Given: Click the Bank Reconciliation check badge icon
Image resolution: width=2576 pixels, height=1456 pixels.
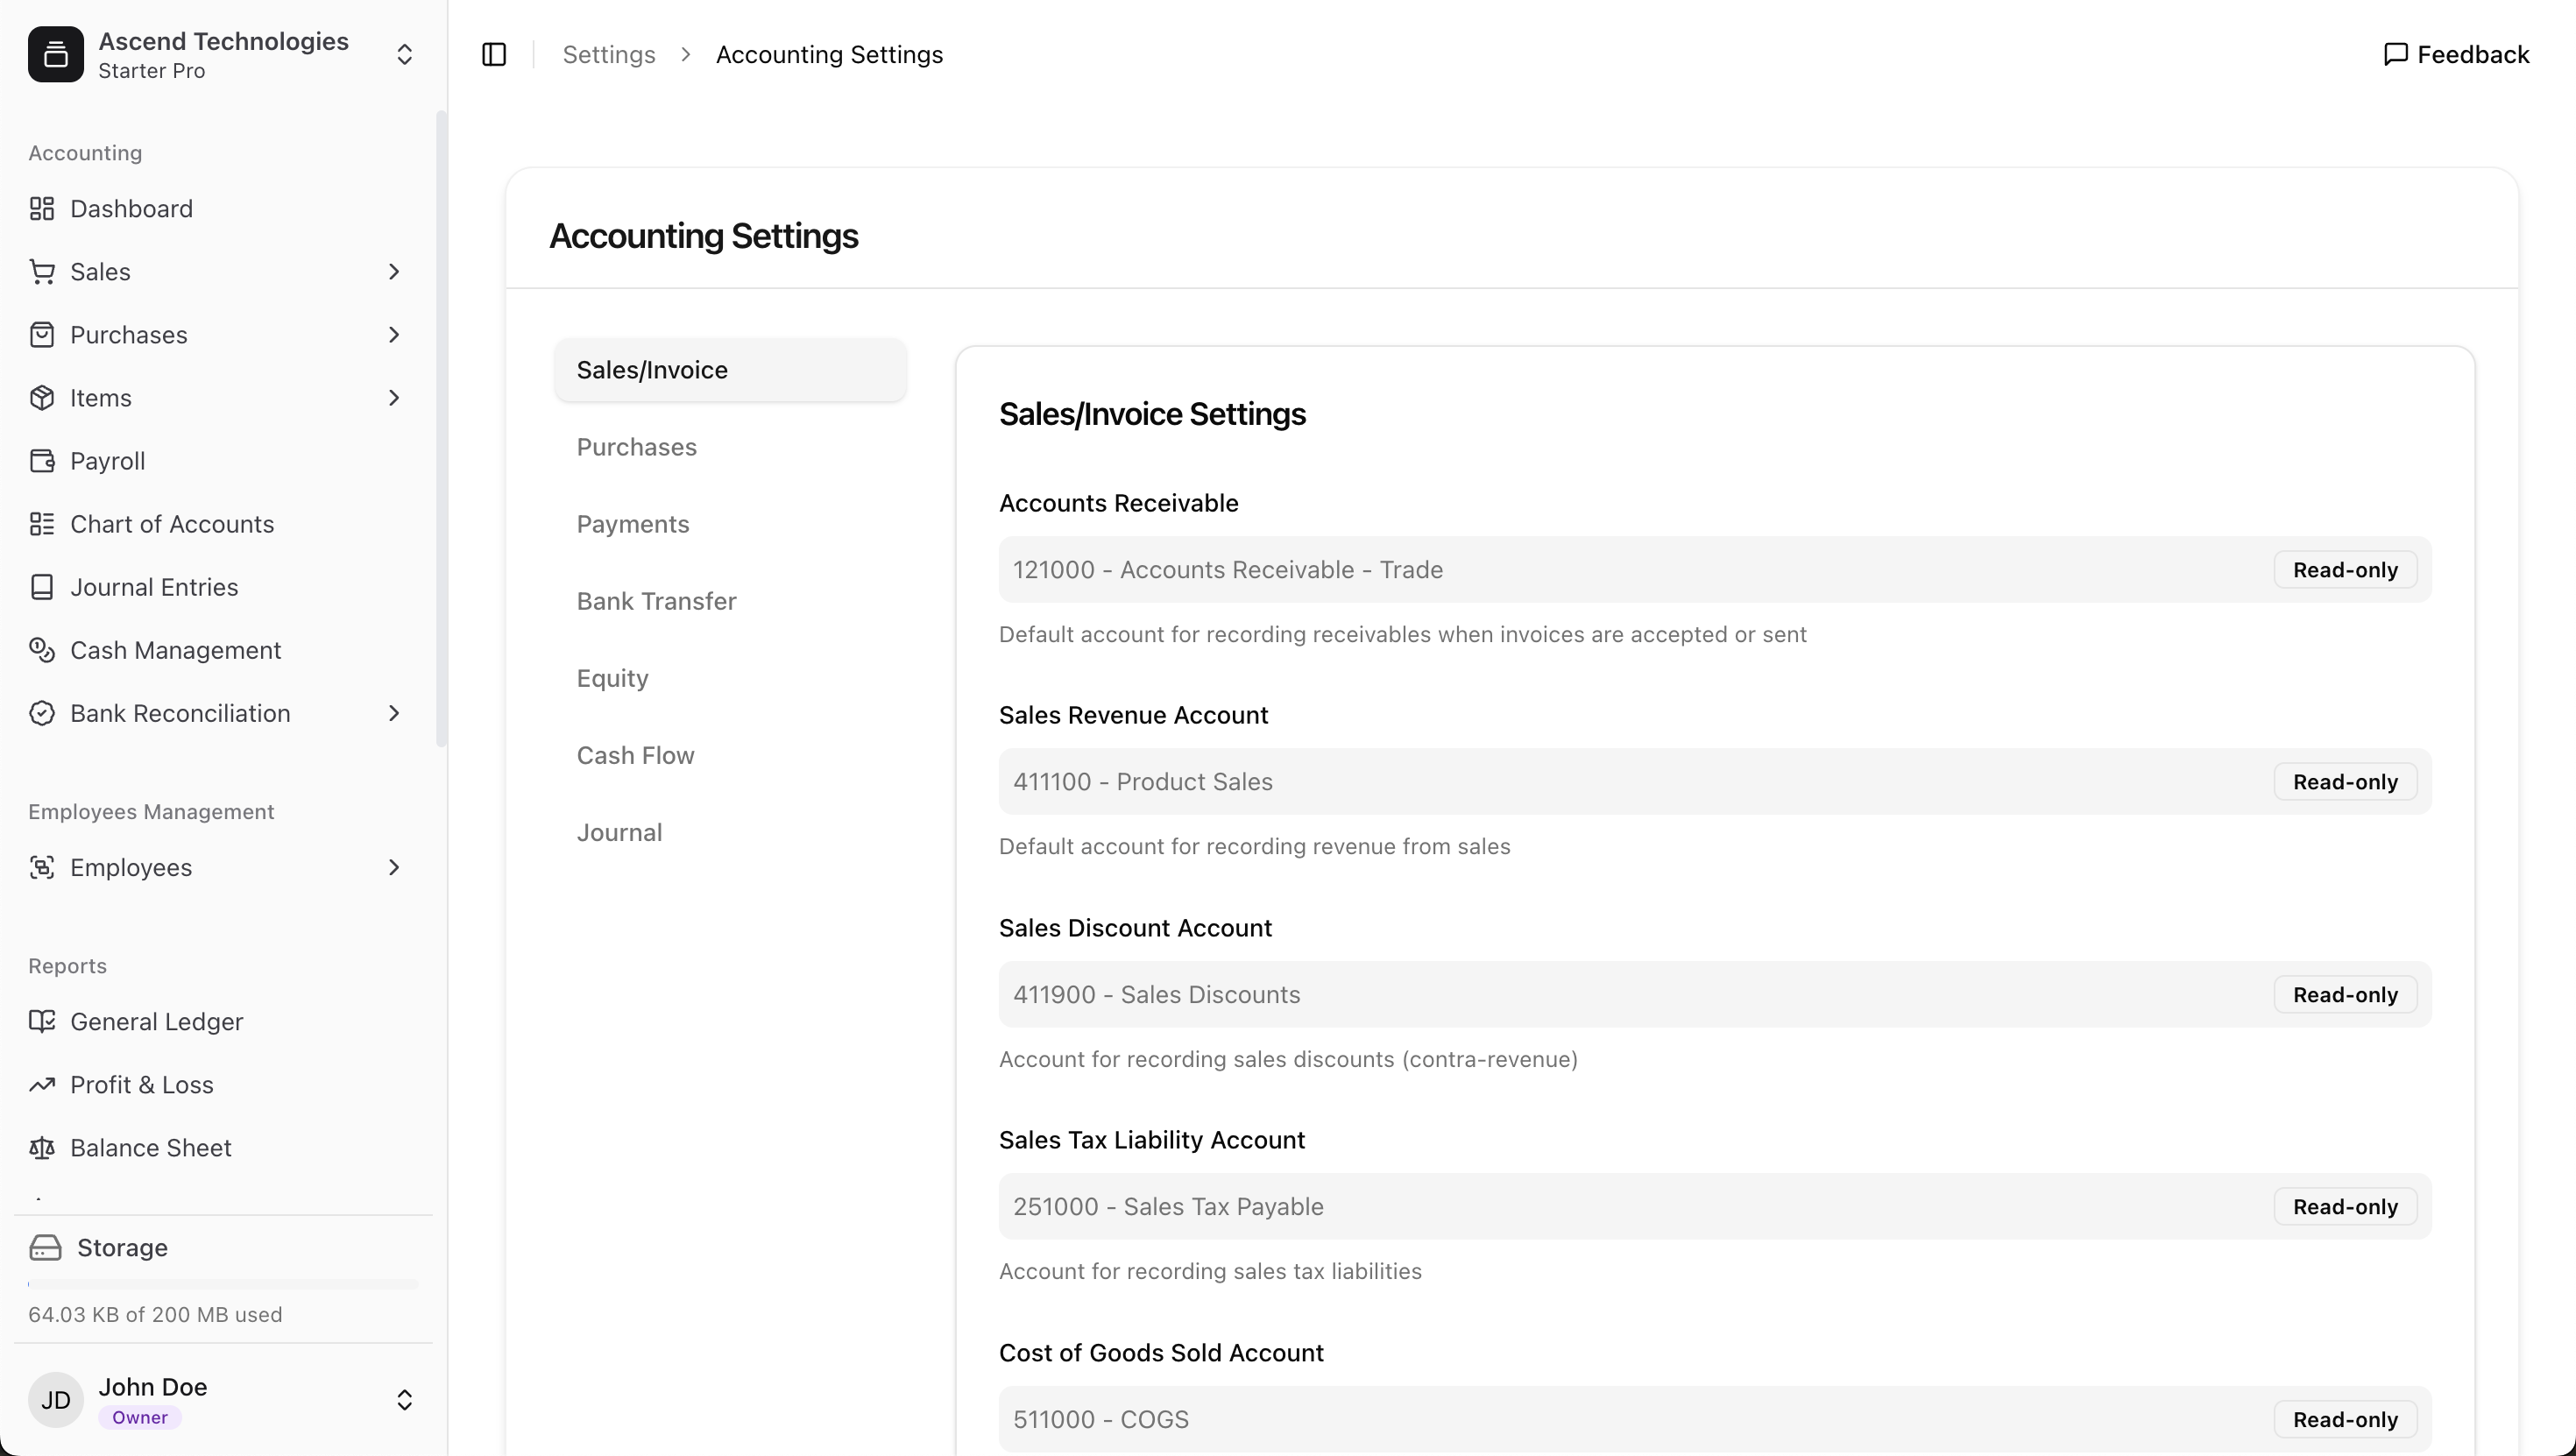Looking at the screenshot, I should coord(42,712).
